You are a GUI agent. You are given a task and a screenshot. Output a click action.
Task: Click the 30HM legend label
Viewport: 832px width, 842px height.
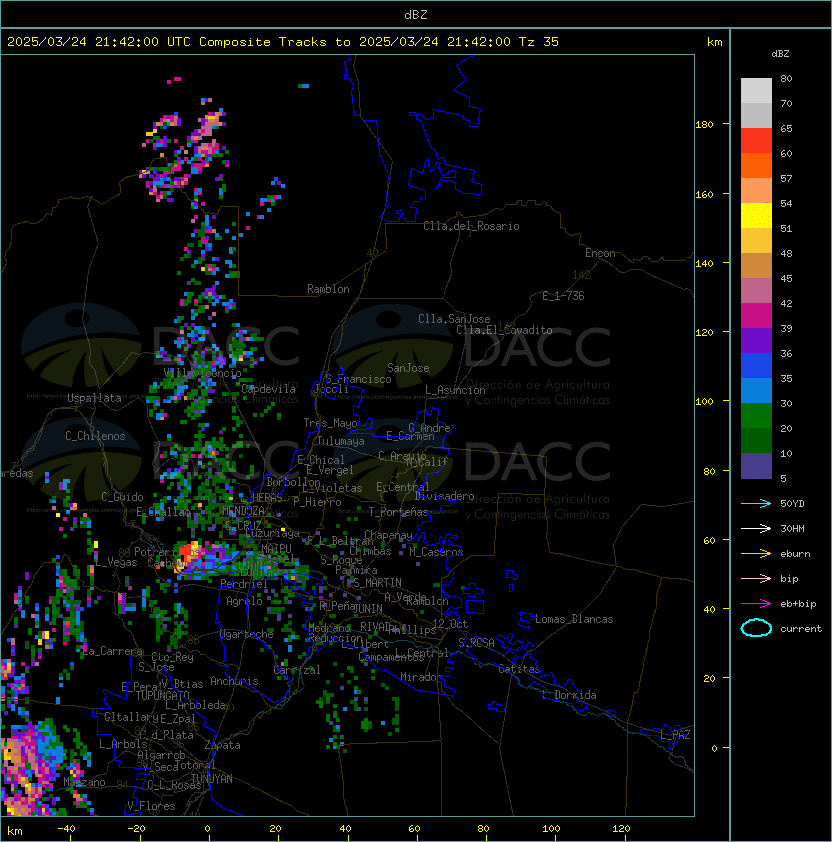point(792,529)
